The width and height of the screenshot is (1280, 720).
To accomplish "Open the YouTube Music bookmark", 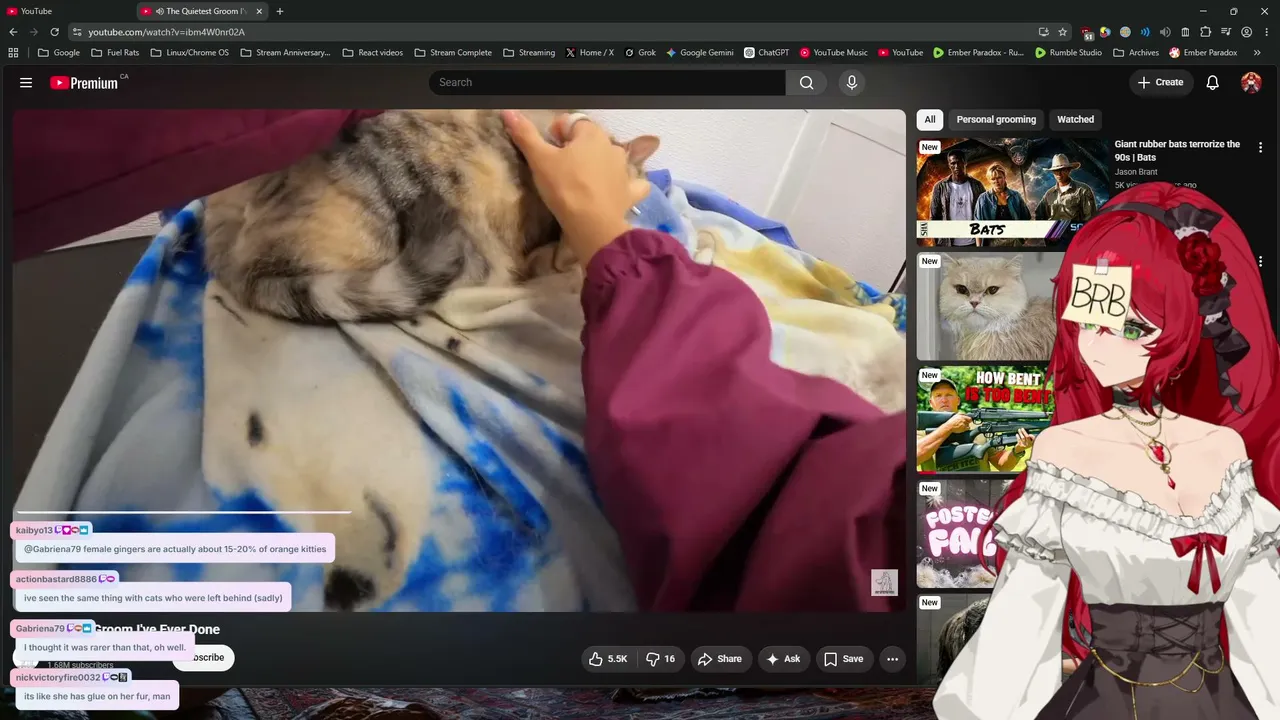I will (x=834, y=53).
